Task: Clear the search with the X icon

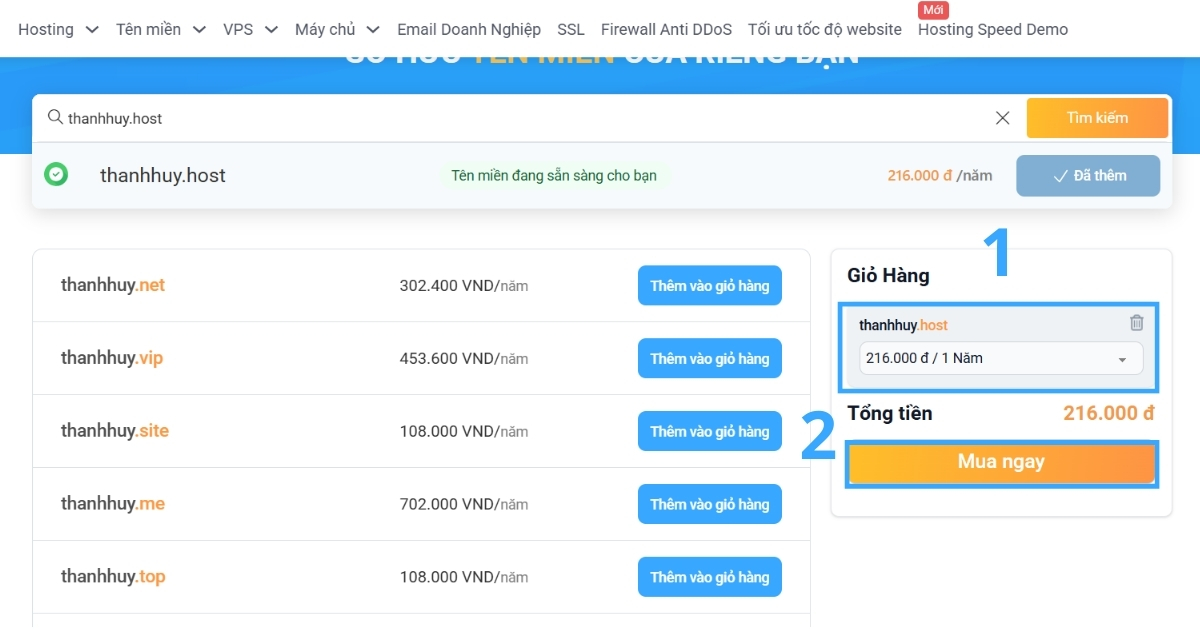Action: [1002, 117]
